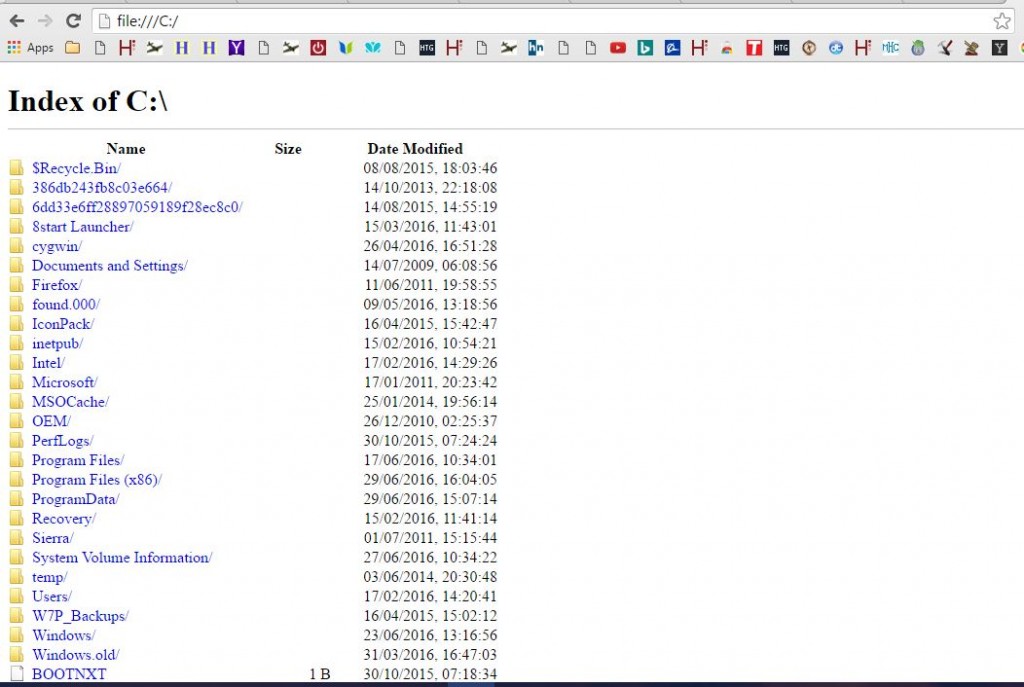Open the W7P_Backups folder
The image size is (1024, 687).
pos(80,616)
